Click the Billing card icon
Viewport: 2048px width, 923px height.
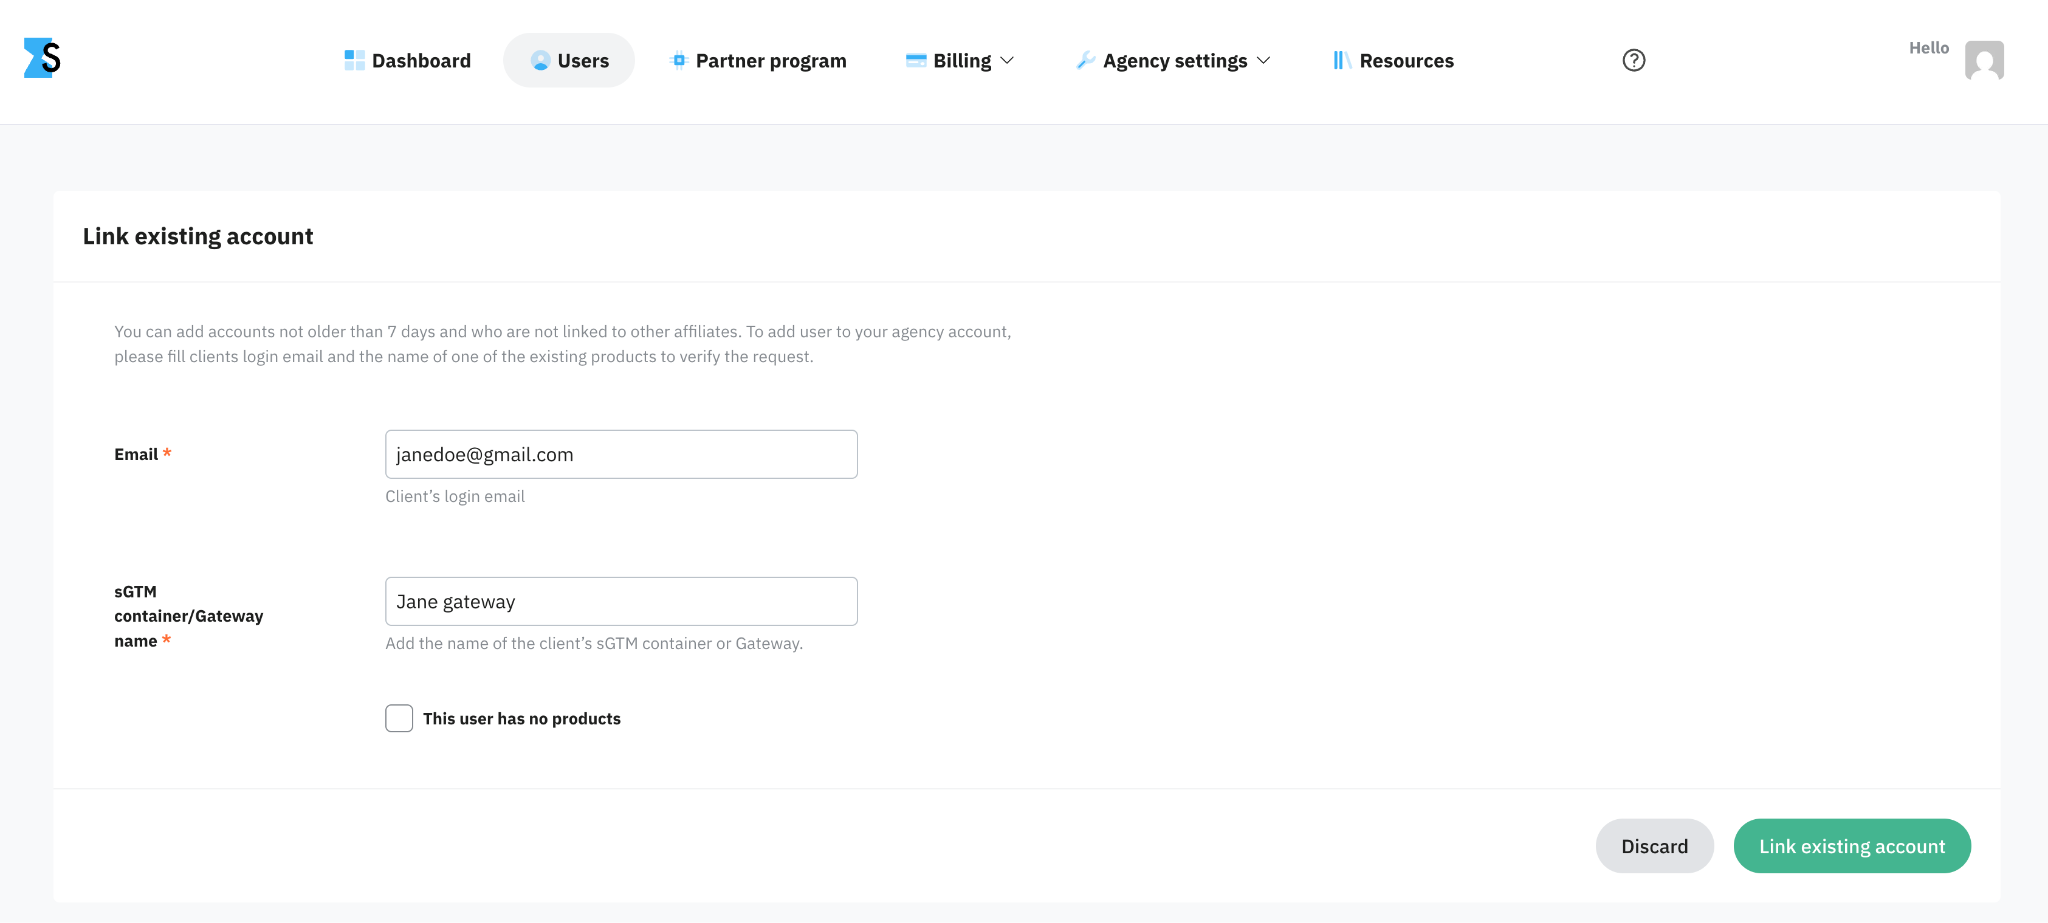[x=916, y=60]
